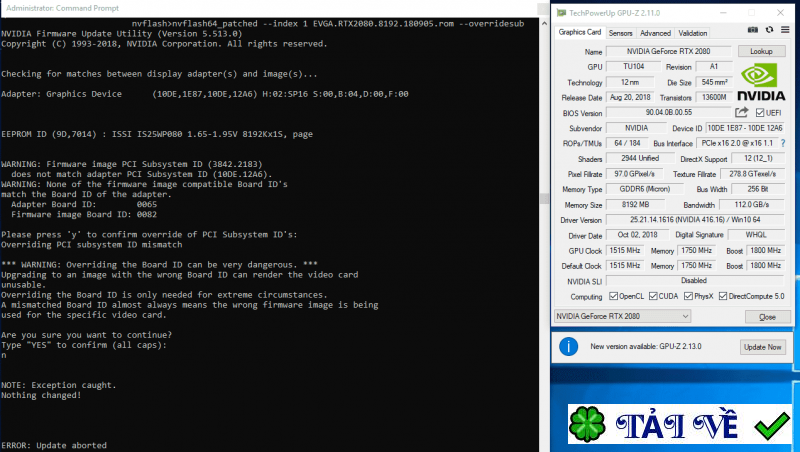Toggle the UEFI checkbox
800x452 pixels.
point(760,113)
